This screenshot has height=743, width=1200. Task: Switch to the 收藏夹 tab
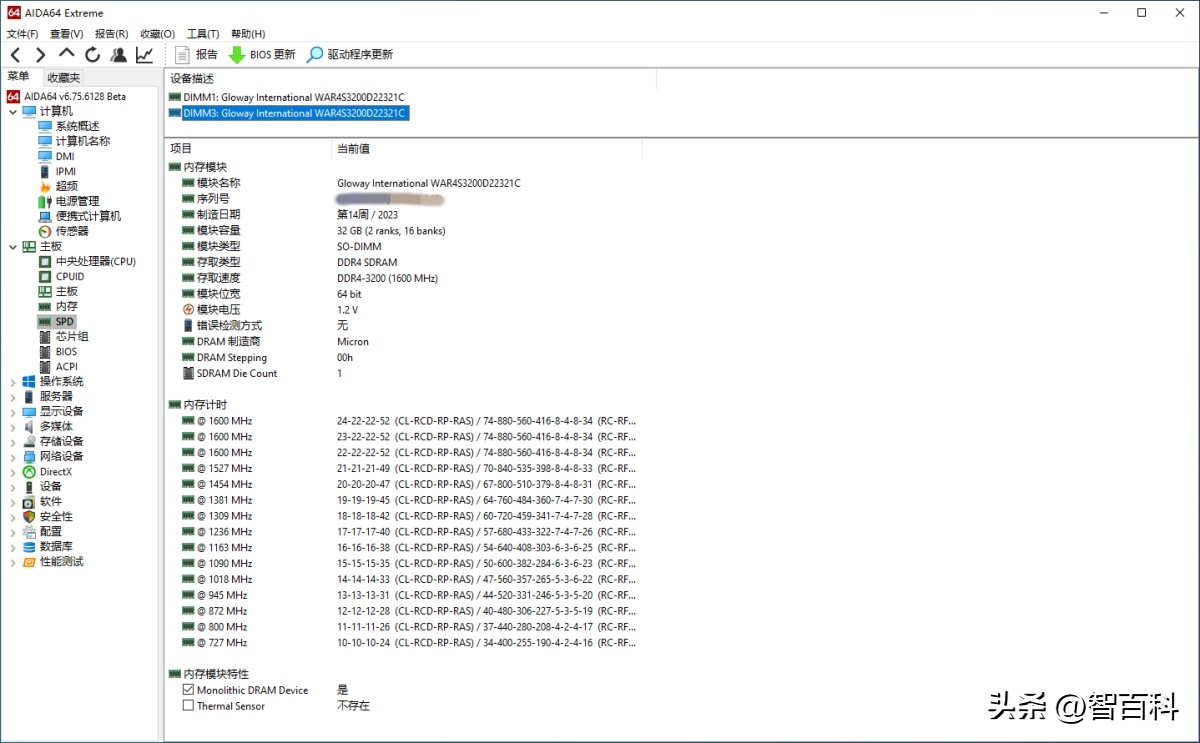pos(63,78)
